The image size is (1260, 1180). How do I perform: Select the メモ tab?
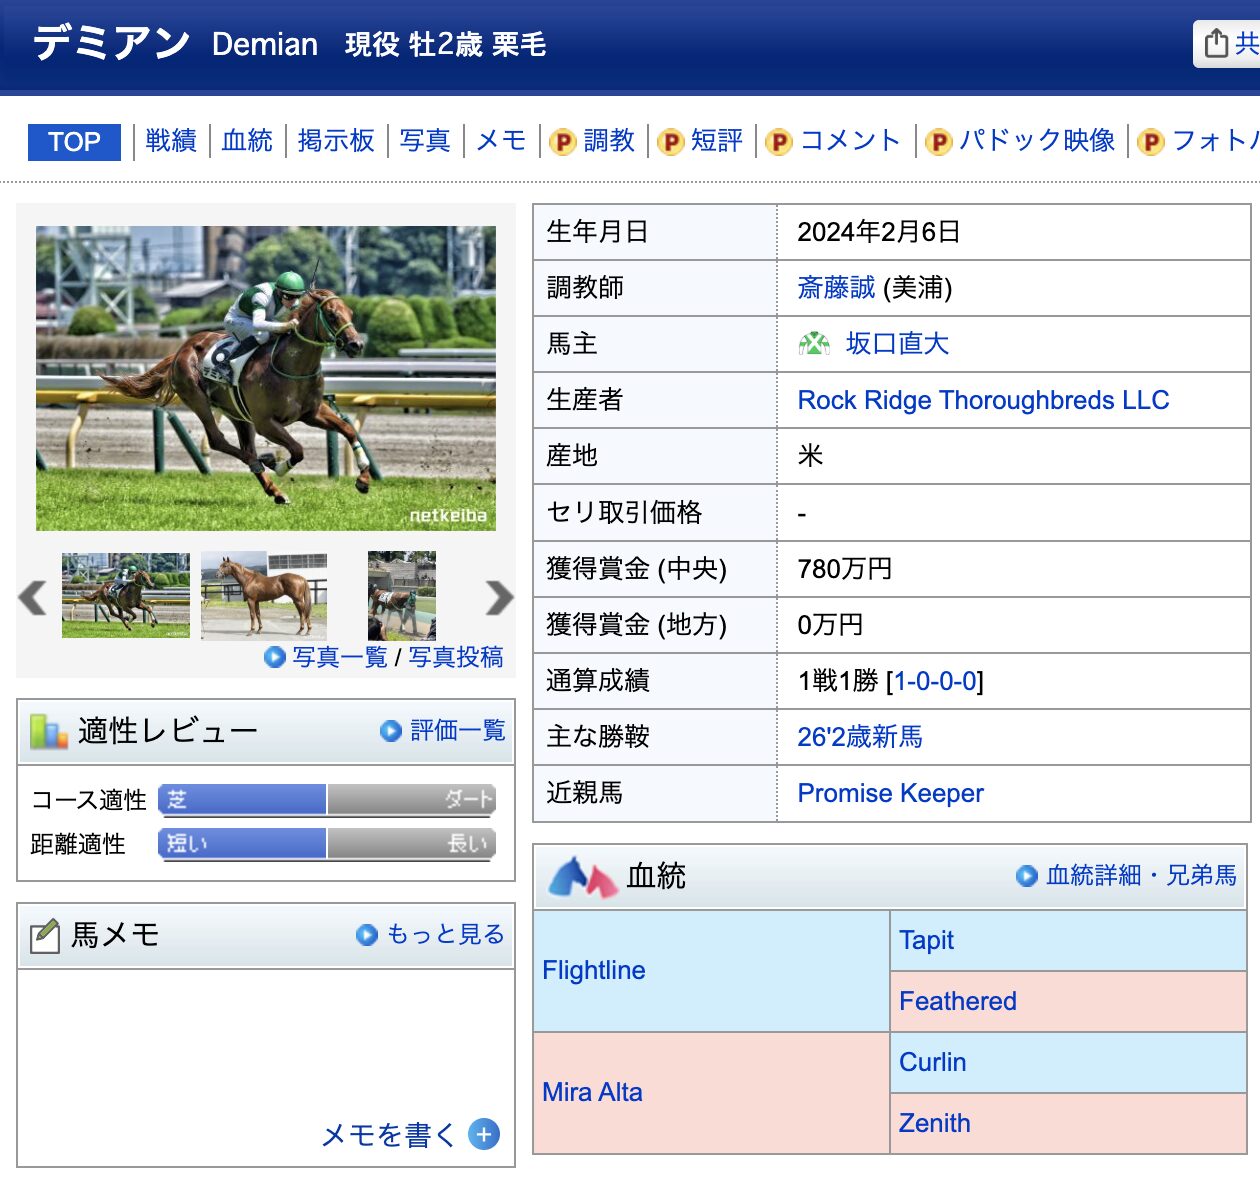click(501, 140)
